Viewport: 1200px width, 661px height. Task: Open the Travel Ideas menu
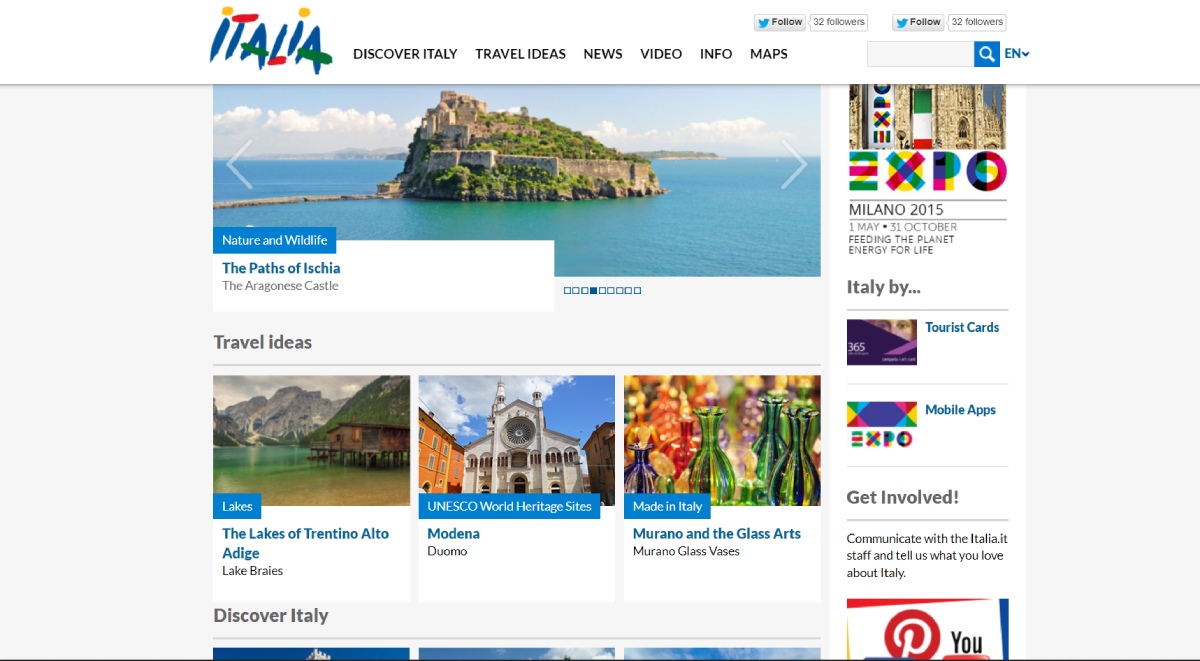coord(520,54)
